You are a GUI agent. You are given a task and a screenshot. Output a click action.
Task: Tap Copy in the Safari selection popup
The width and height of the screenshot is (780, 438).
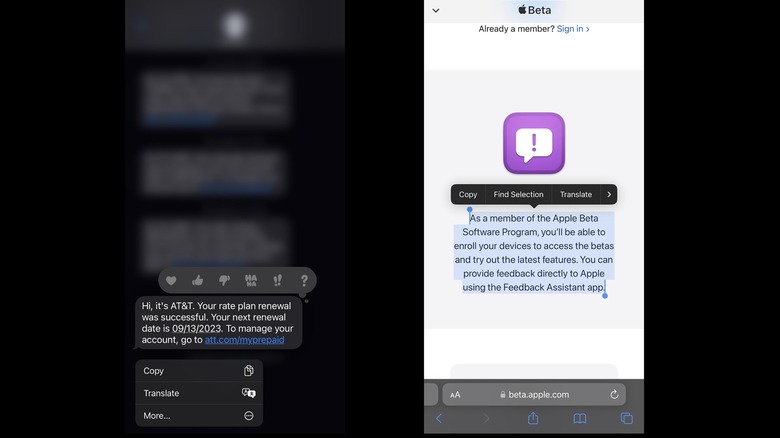(x=468, y=195)
